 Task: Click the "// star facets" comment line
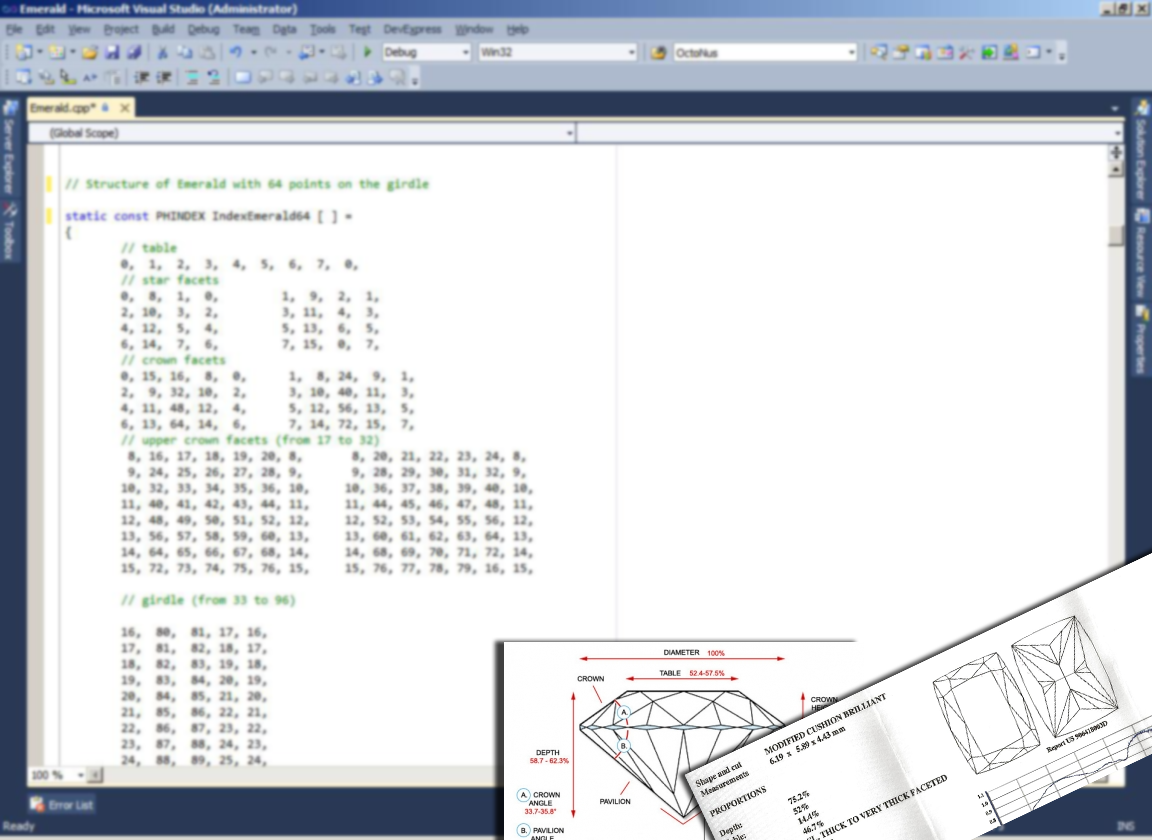click(x=170, y=280)
